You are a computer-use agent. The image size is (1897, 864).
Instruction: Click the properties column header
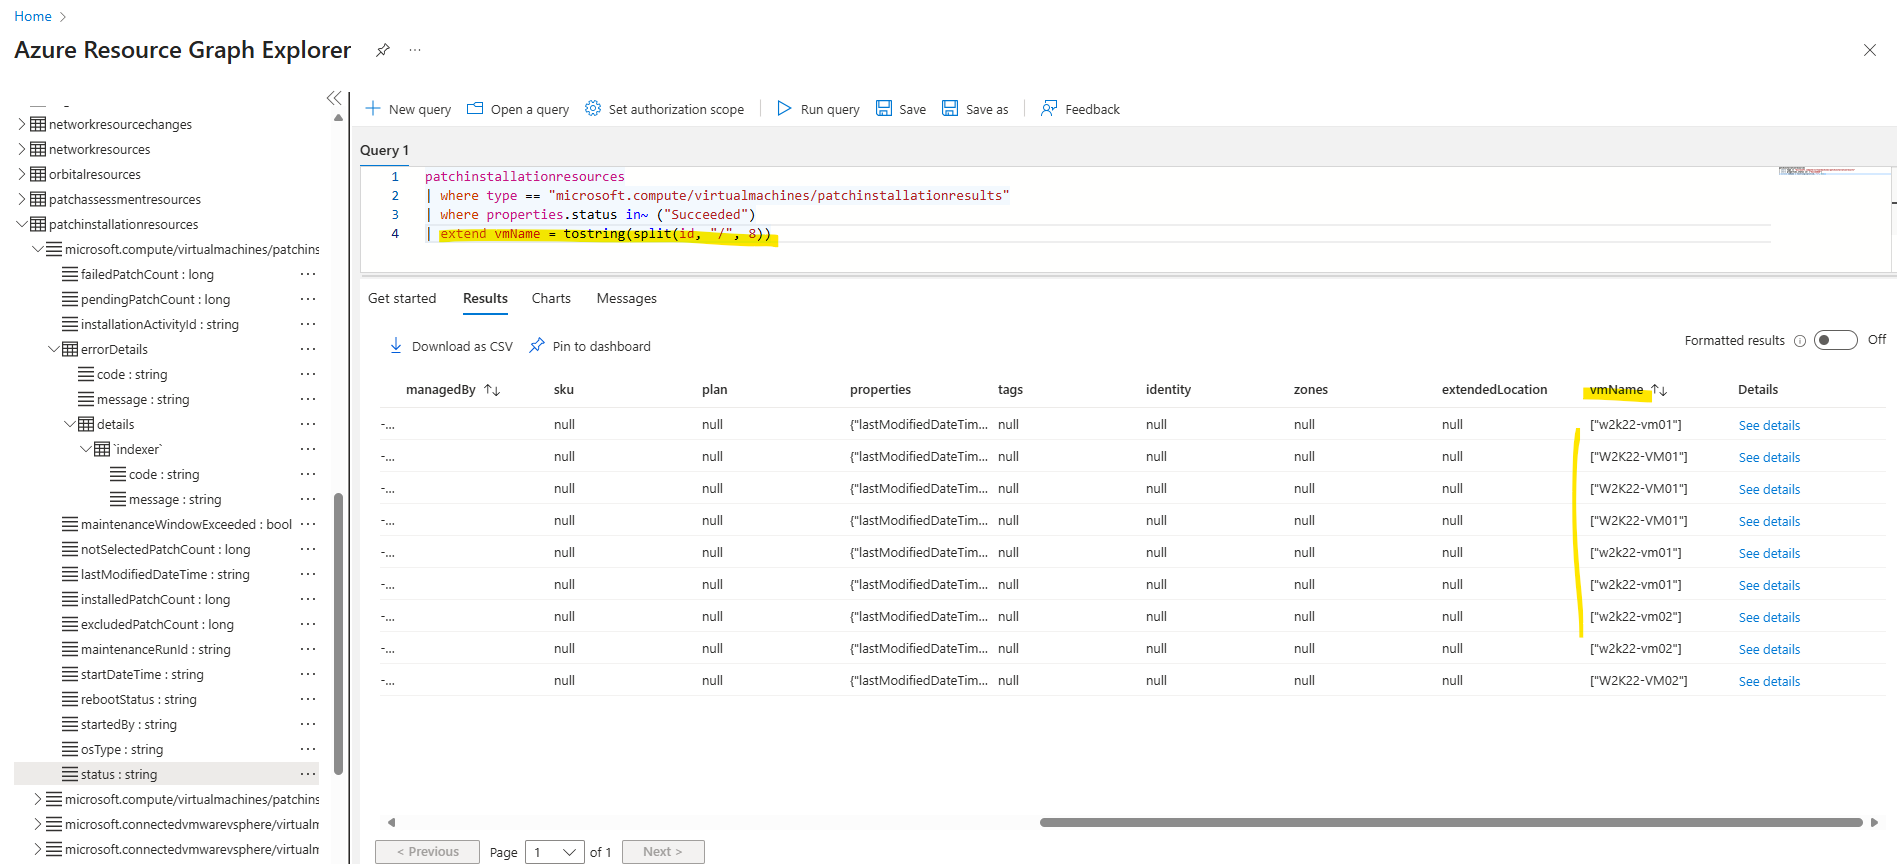pyautogui.click(x=880, y=390)
